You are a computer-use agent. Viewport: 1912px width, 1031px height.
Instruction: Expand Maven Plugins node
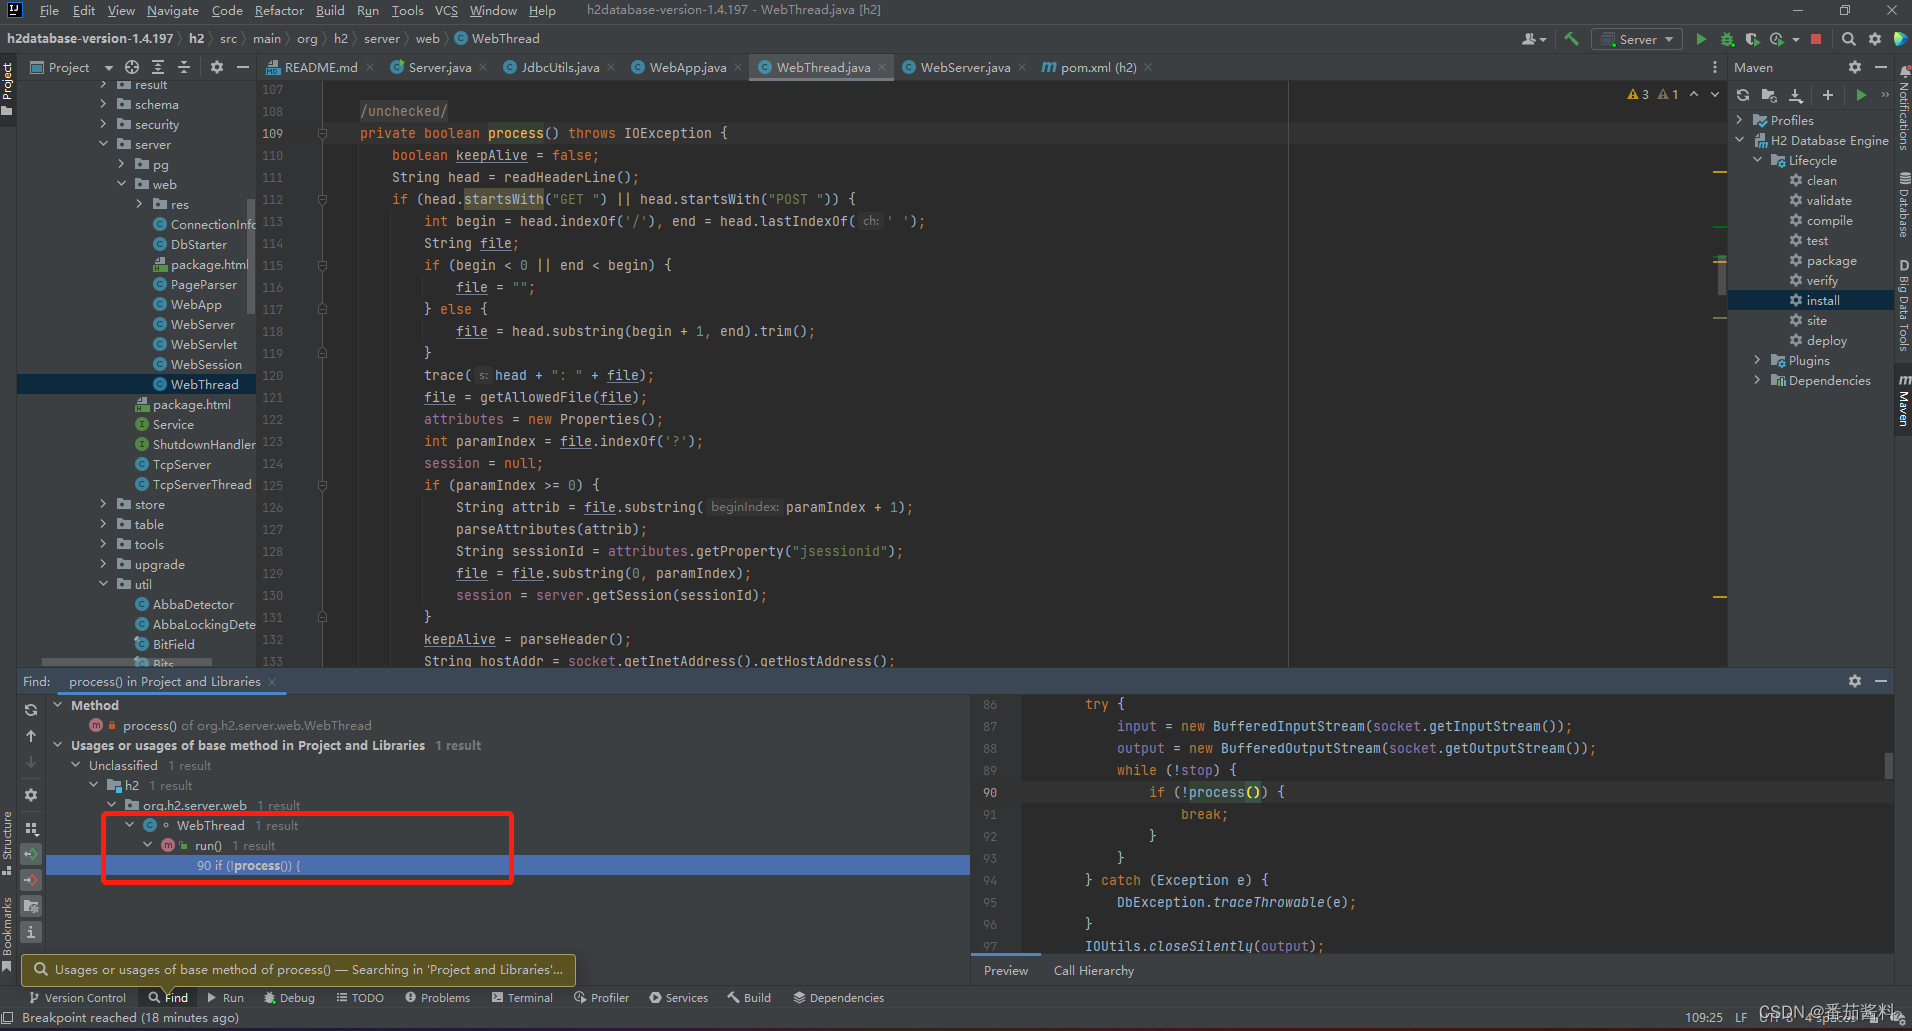pos(1757,360)
